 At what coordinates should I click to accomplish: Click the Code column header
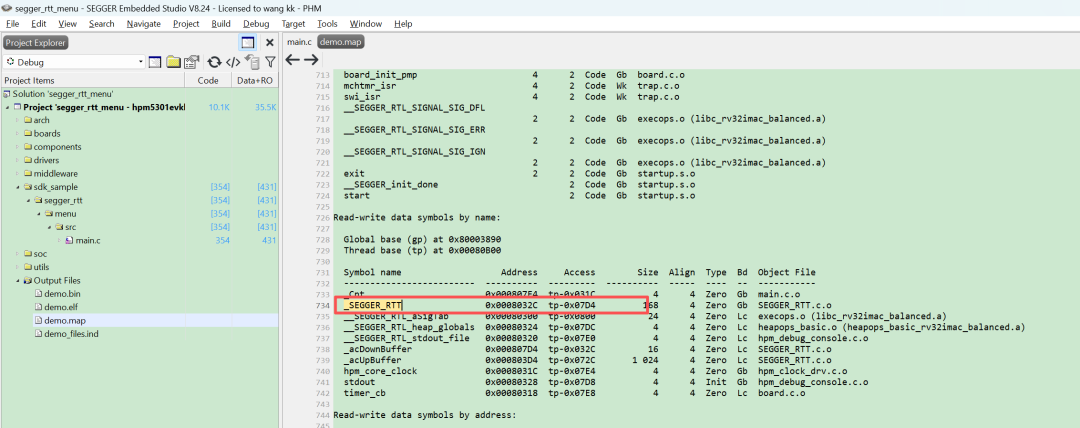pos(208,80)
